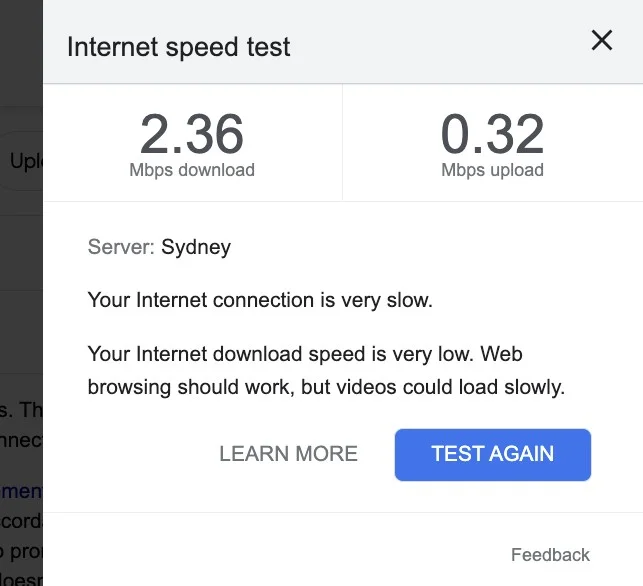Click the 0.32 upload speed value
The width and height of the screenshot is (643, 586).
tap(492, 135)
